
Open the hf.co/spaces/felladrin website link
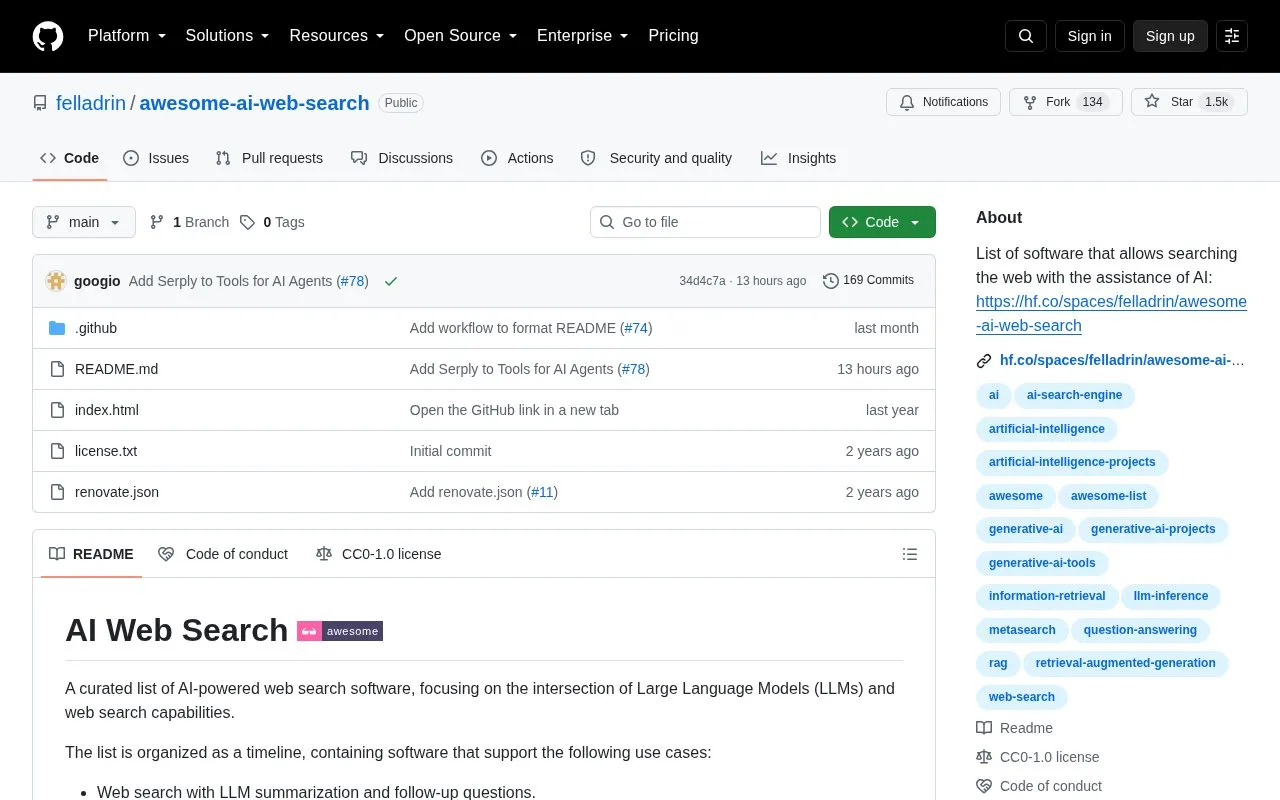[x=1122, y=360]
